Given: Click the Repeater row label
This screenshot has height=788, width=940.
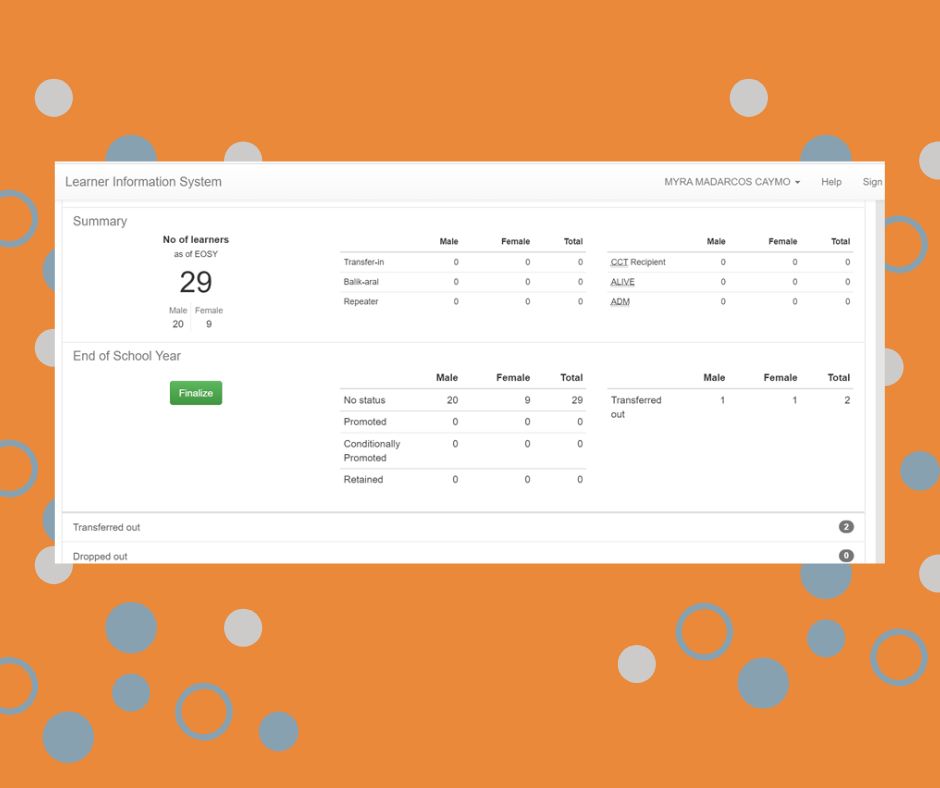Looking at the screenshot, I should pos(361,302).
